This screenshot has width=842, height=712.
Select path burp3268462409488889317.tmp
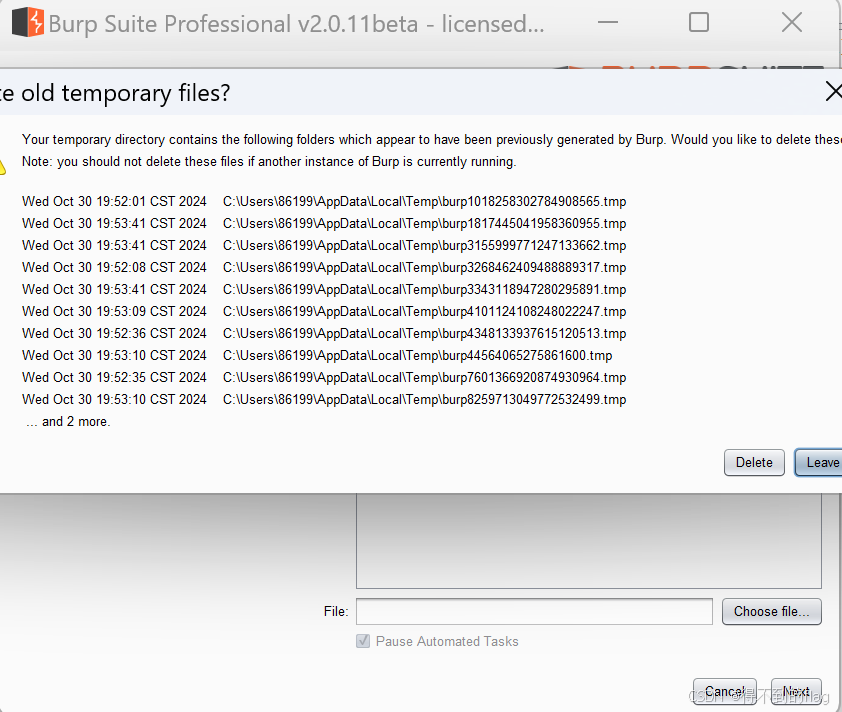tap(424, 267)
